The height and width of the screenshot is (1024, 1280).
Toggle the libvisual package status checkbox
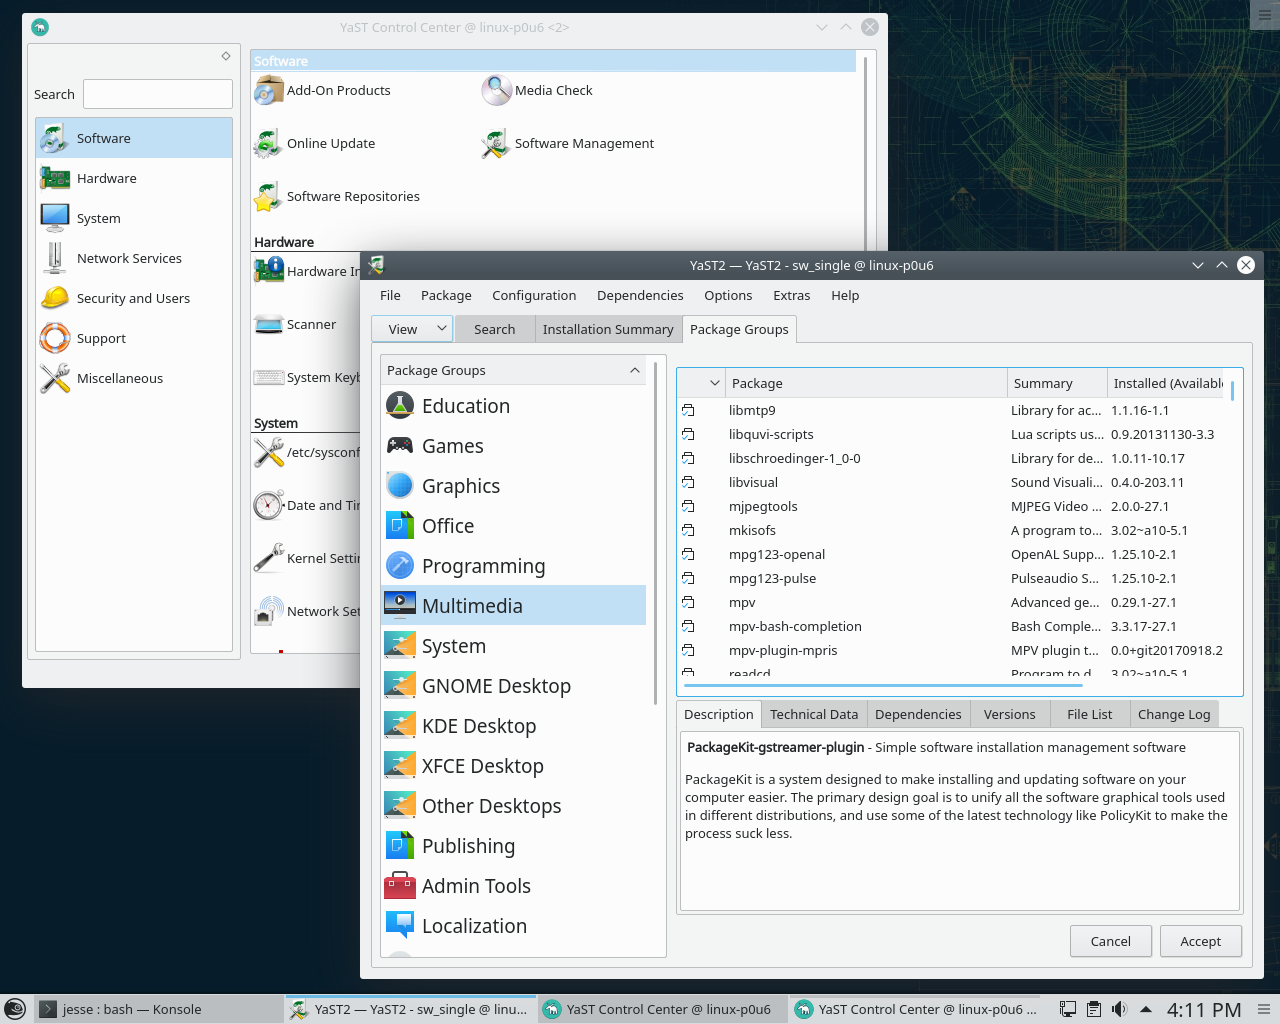click(x=688, y=482)
